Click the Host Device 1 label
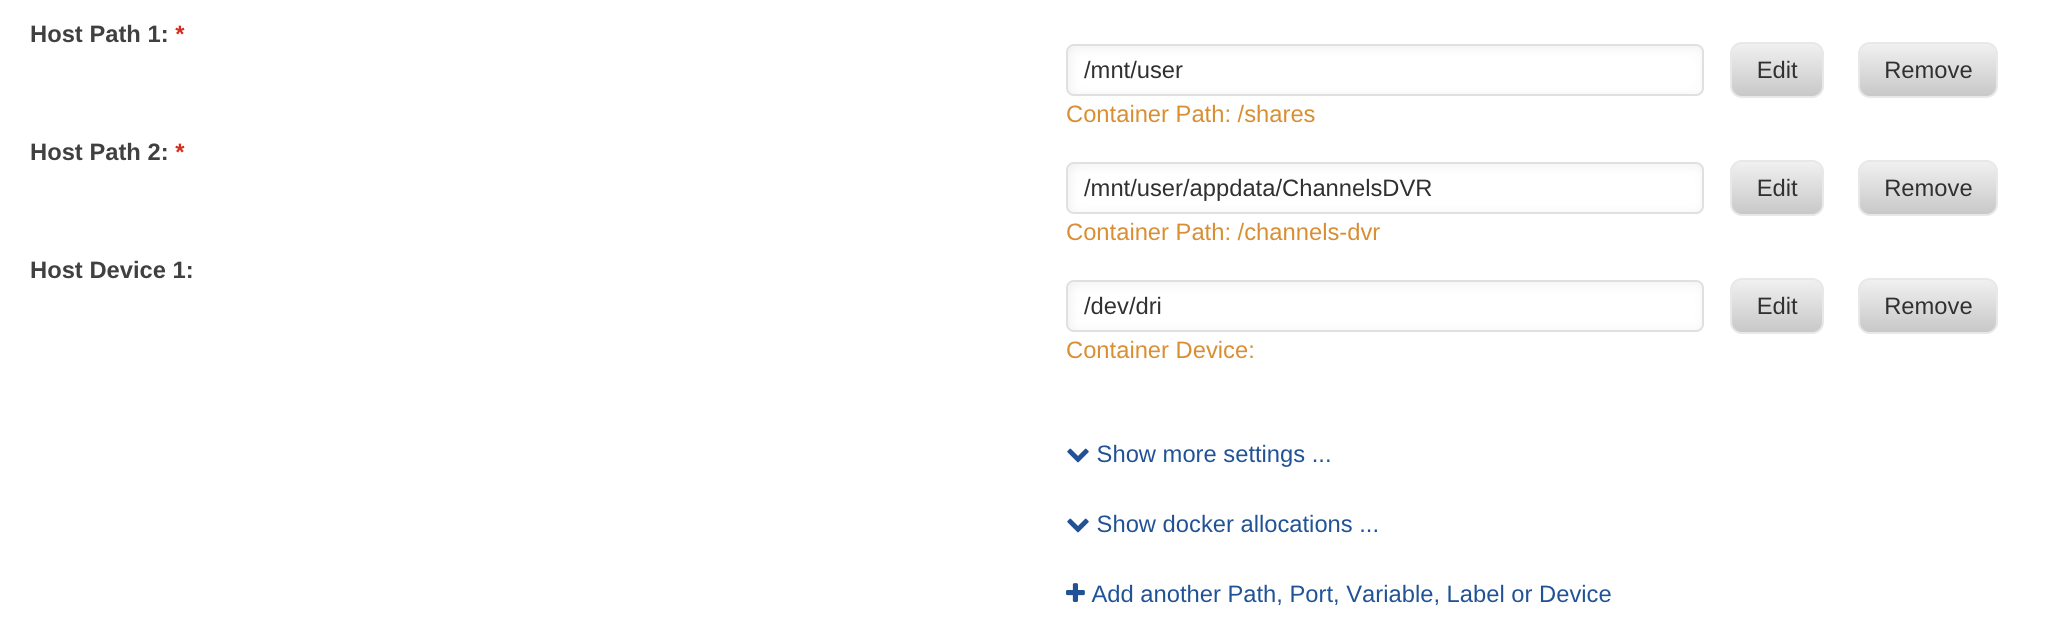 pyautogui.click(x=111, y=271)
